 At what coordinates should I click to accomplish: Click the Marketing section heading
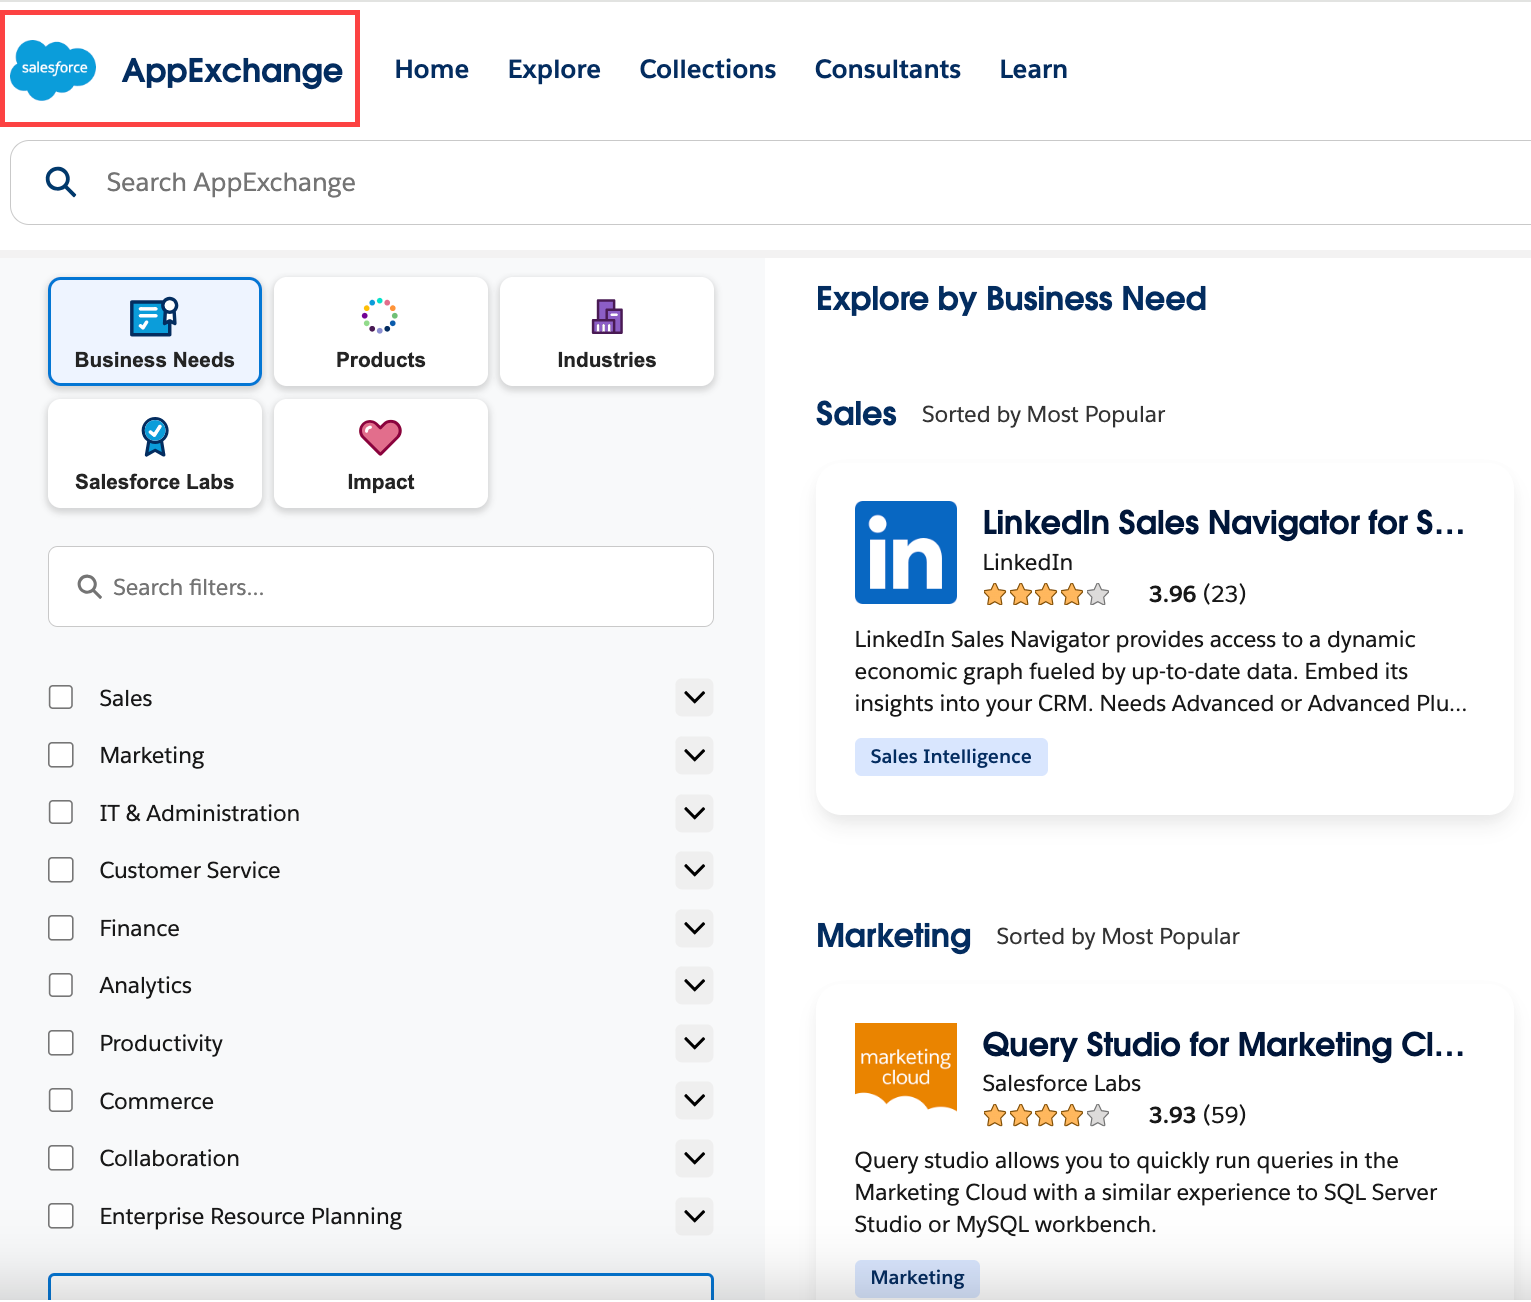(x=894, y=936)
